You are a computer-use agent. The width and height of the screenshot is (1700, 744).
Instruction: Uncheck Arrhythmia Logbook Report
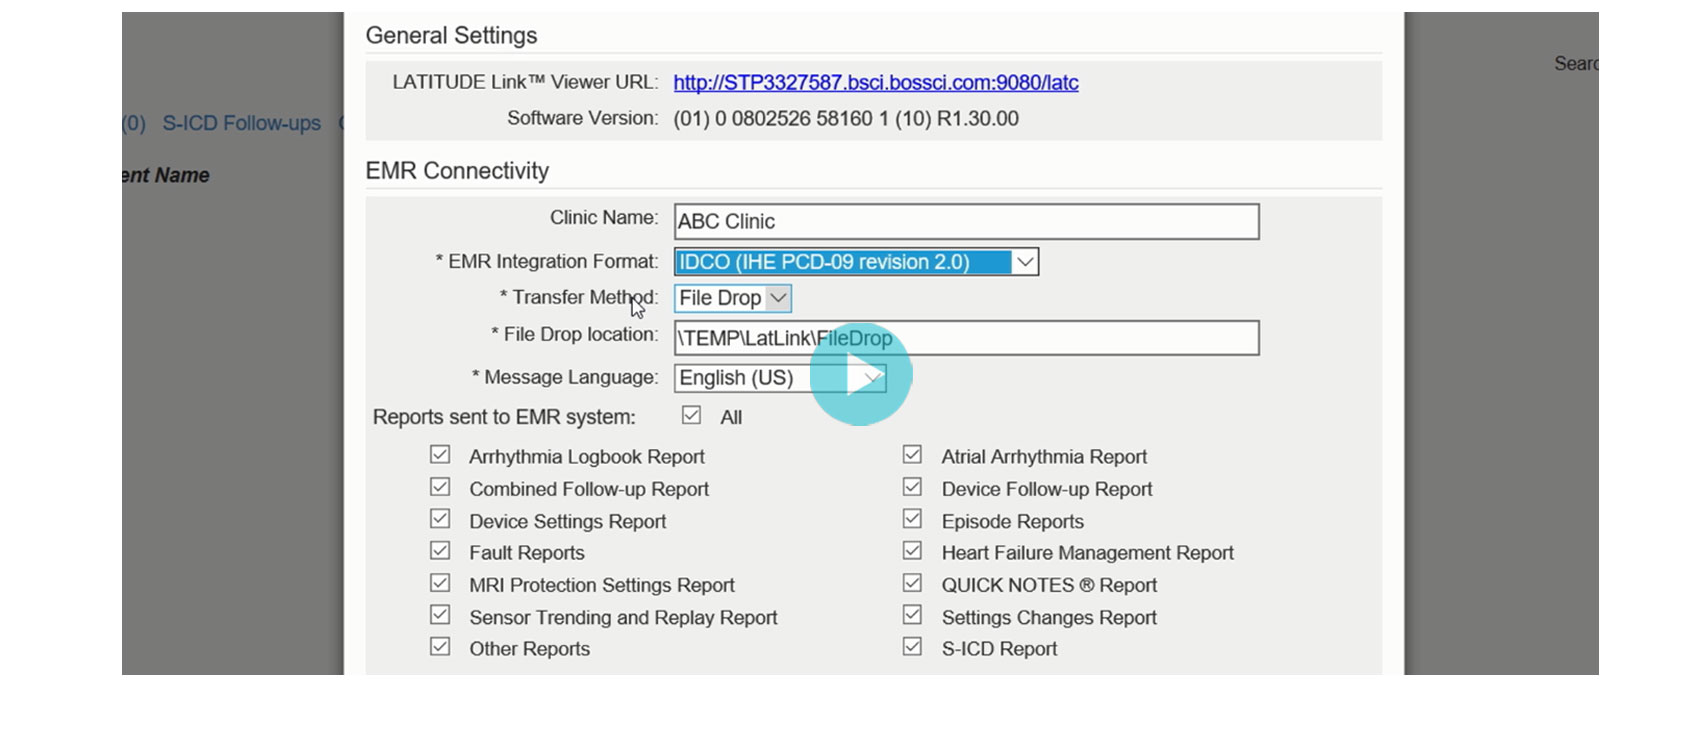click(440, 455)
